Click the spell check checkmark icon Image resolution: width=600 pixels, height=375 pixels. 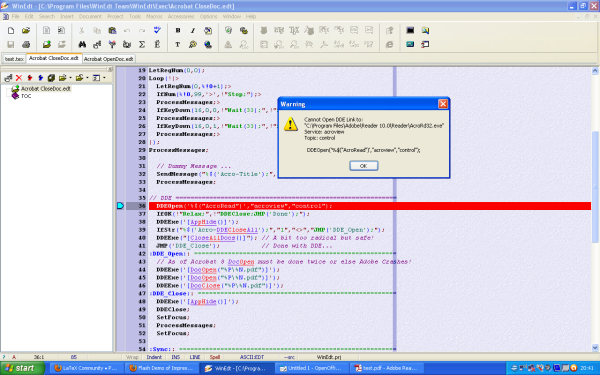click(x=157, y=30)
